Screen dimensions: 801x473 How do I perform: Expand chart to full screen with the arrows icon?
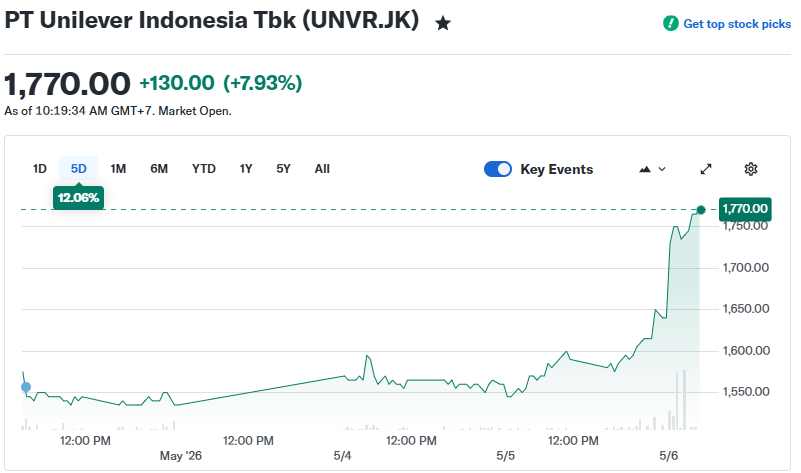coord(706,169)
